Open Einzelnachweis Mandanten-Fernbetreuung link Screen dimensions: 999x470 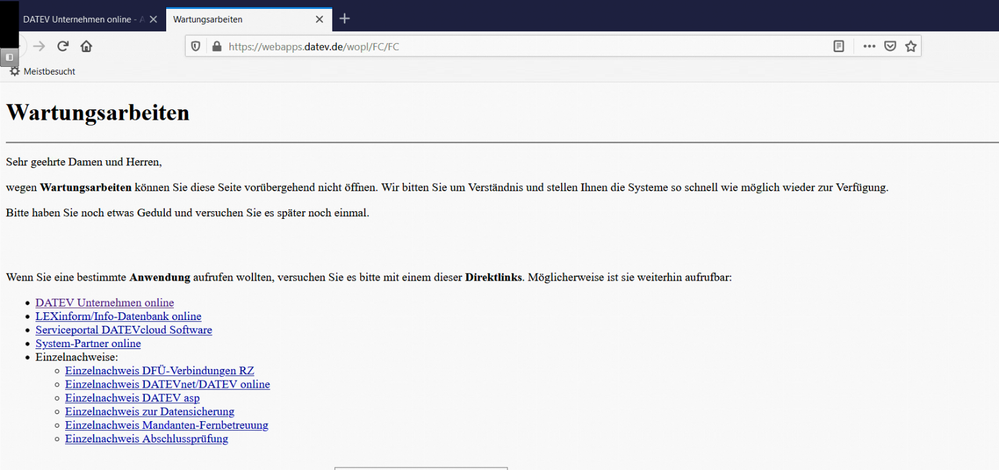pos(166,425)
